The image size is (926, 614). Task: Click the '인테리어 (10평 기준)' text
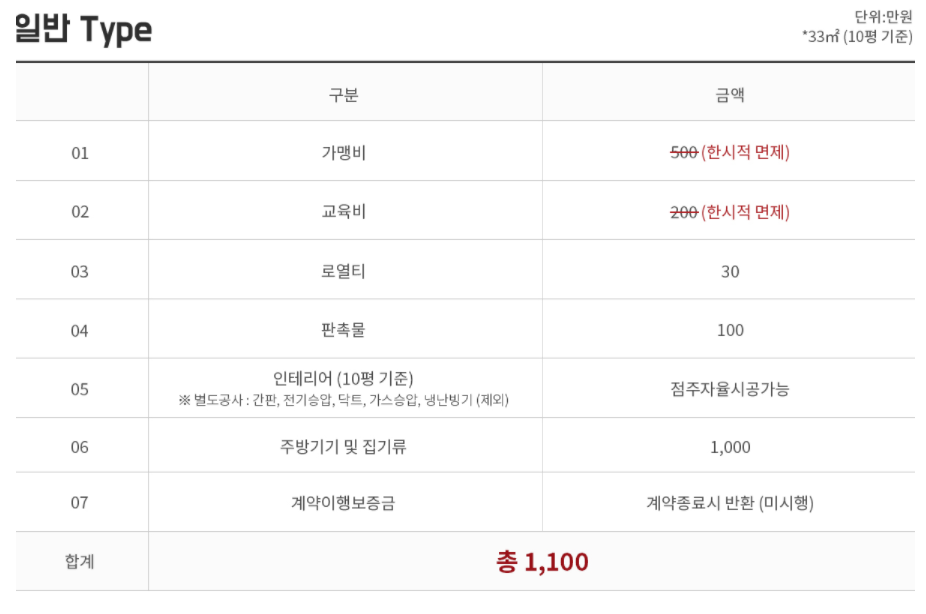343,378
